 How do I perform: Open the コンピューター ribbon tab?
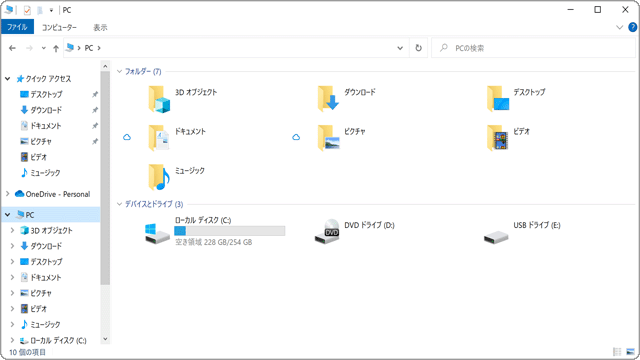[59, 27]
